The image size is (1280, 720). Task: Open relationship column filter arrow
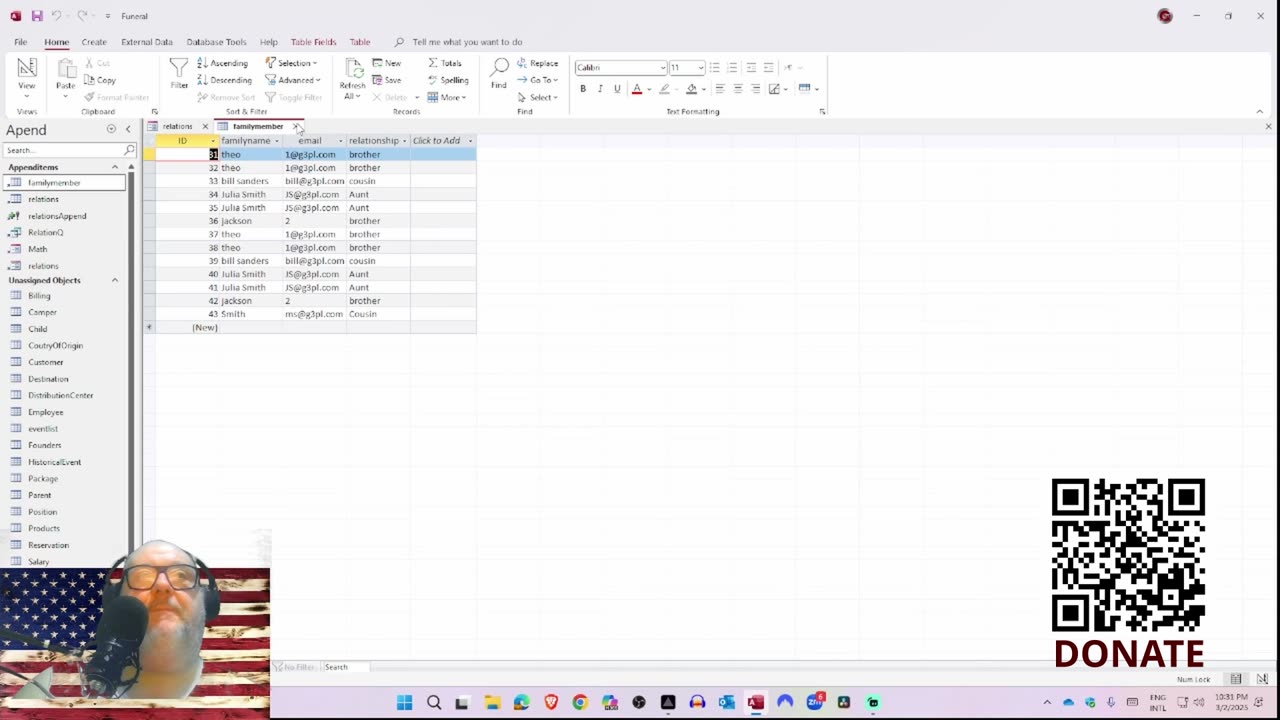(404, 141)
